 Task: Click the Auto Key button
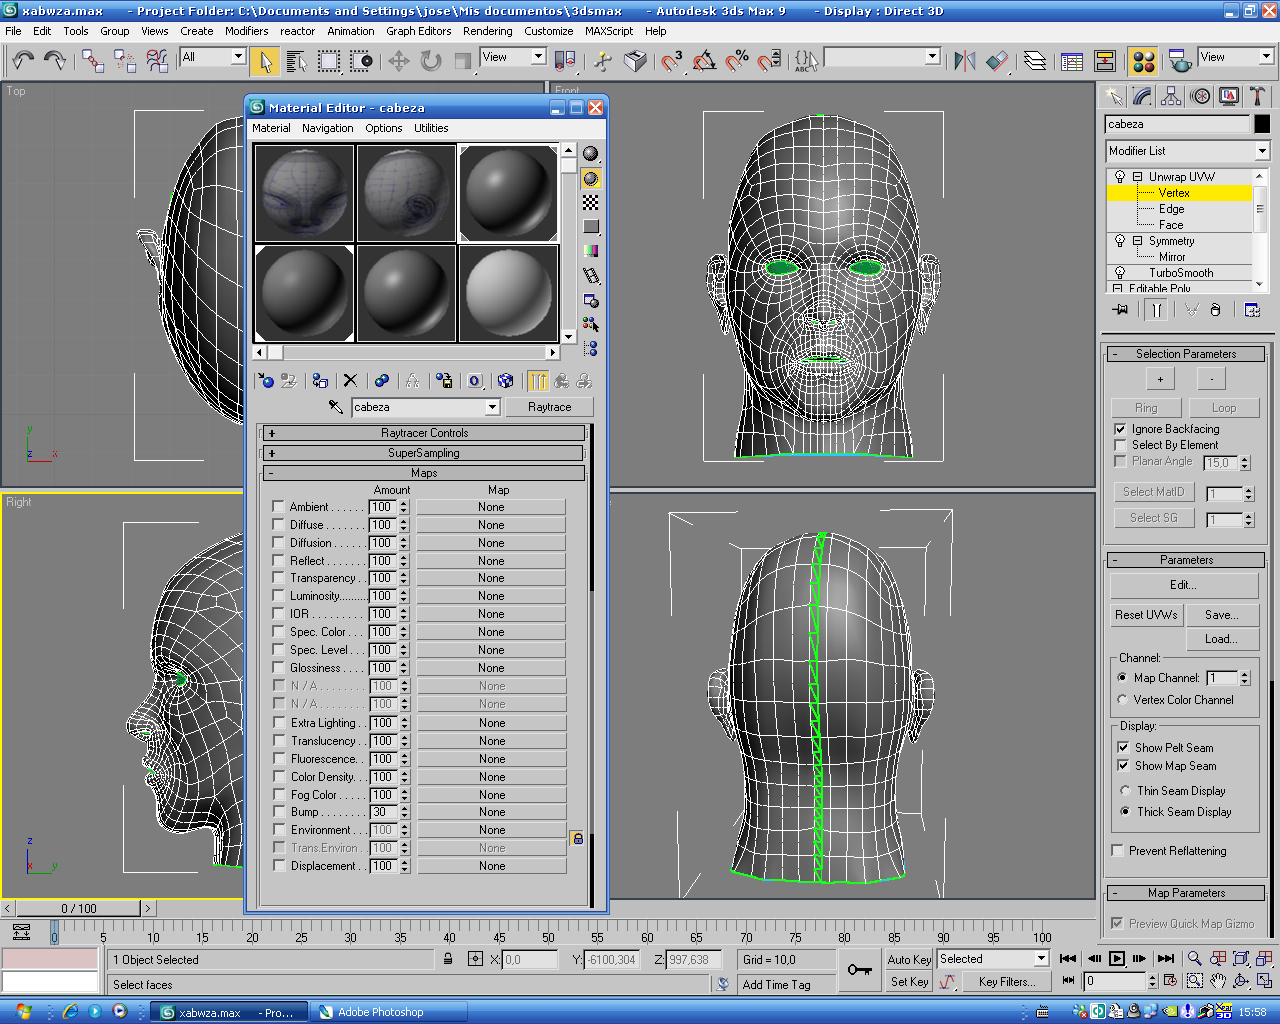point(909,959)
